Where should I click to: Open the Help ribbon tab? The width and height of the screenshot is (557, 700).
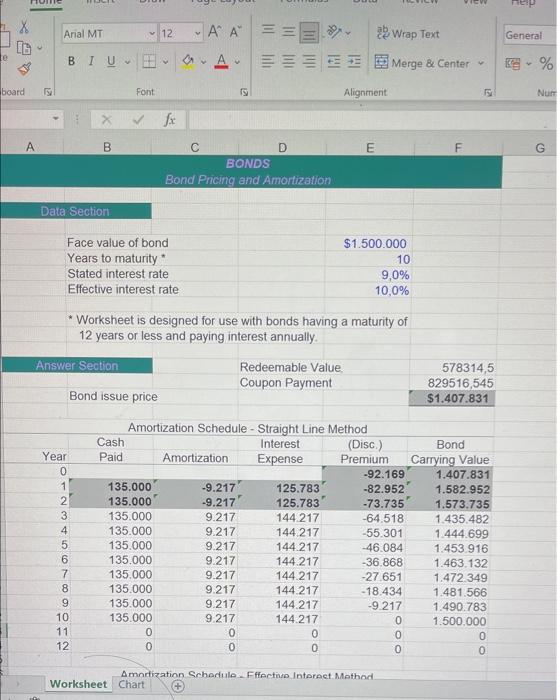(x=522, y=3)
